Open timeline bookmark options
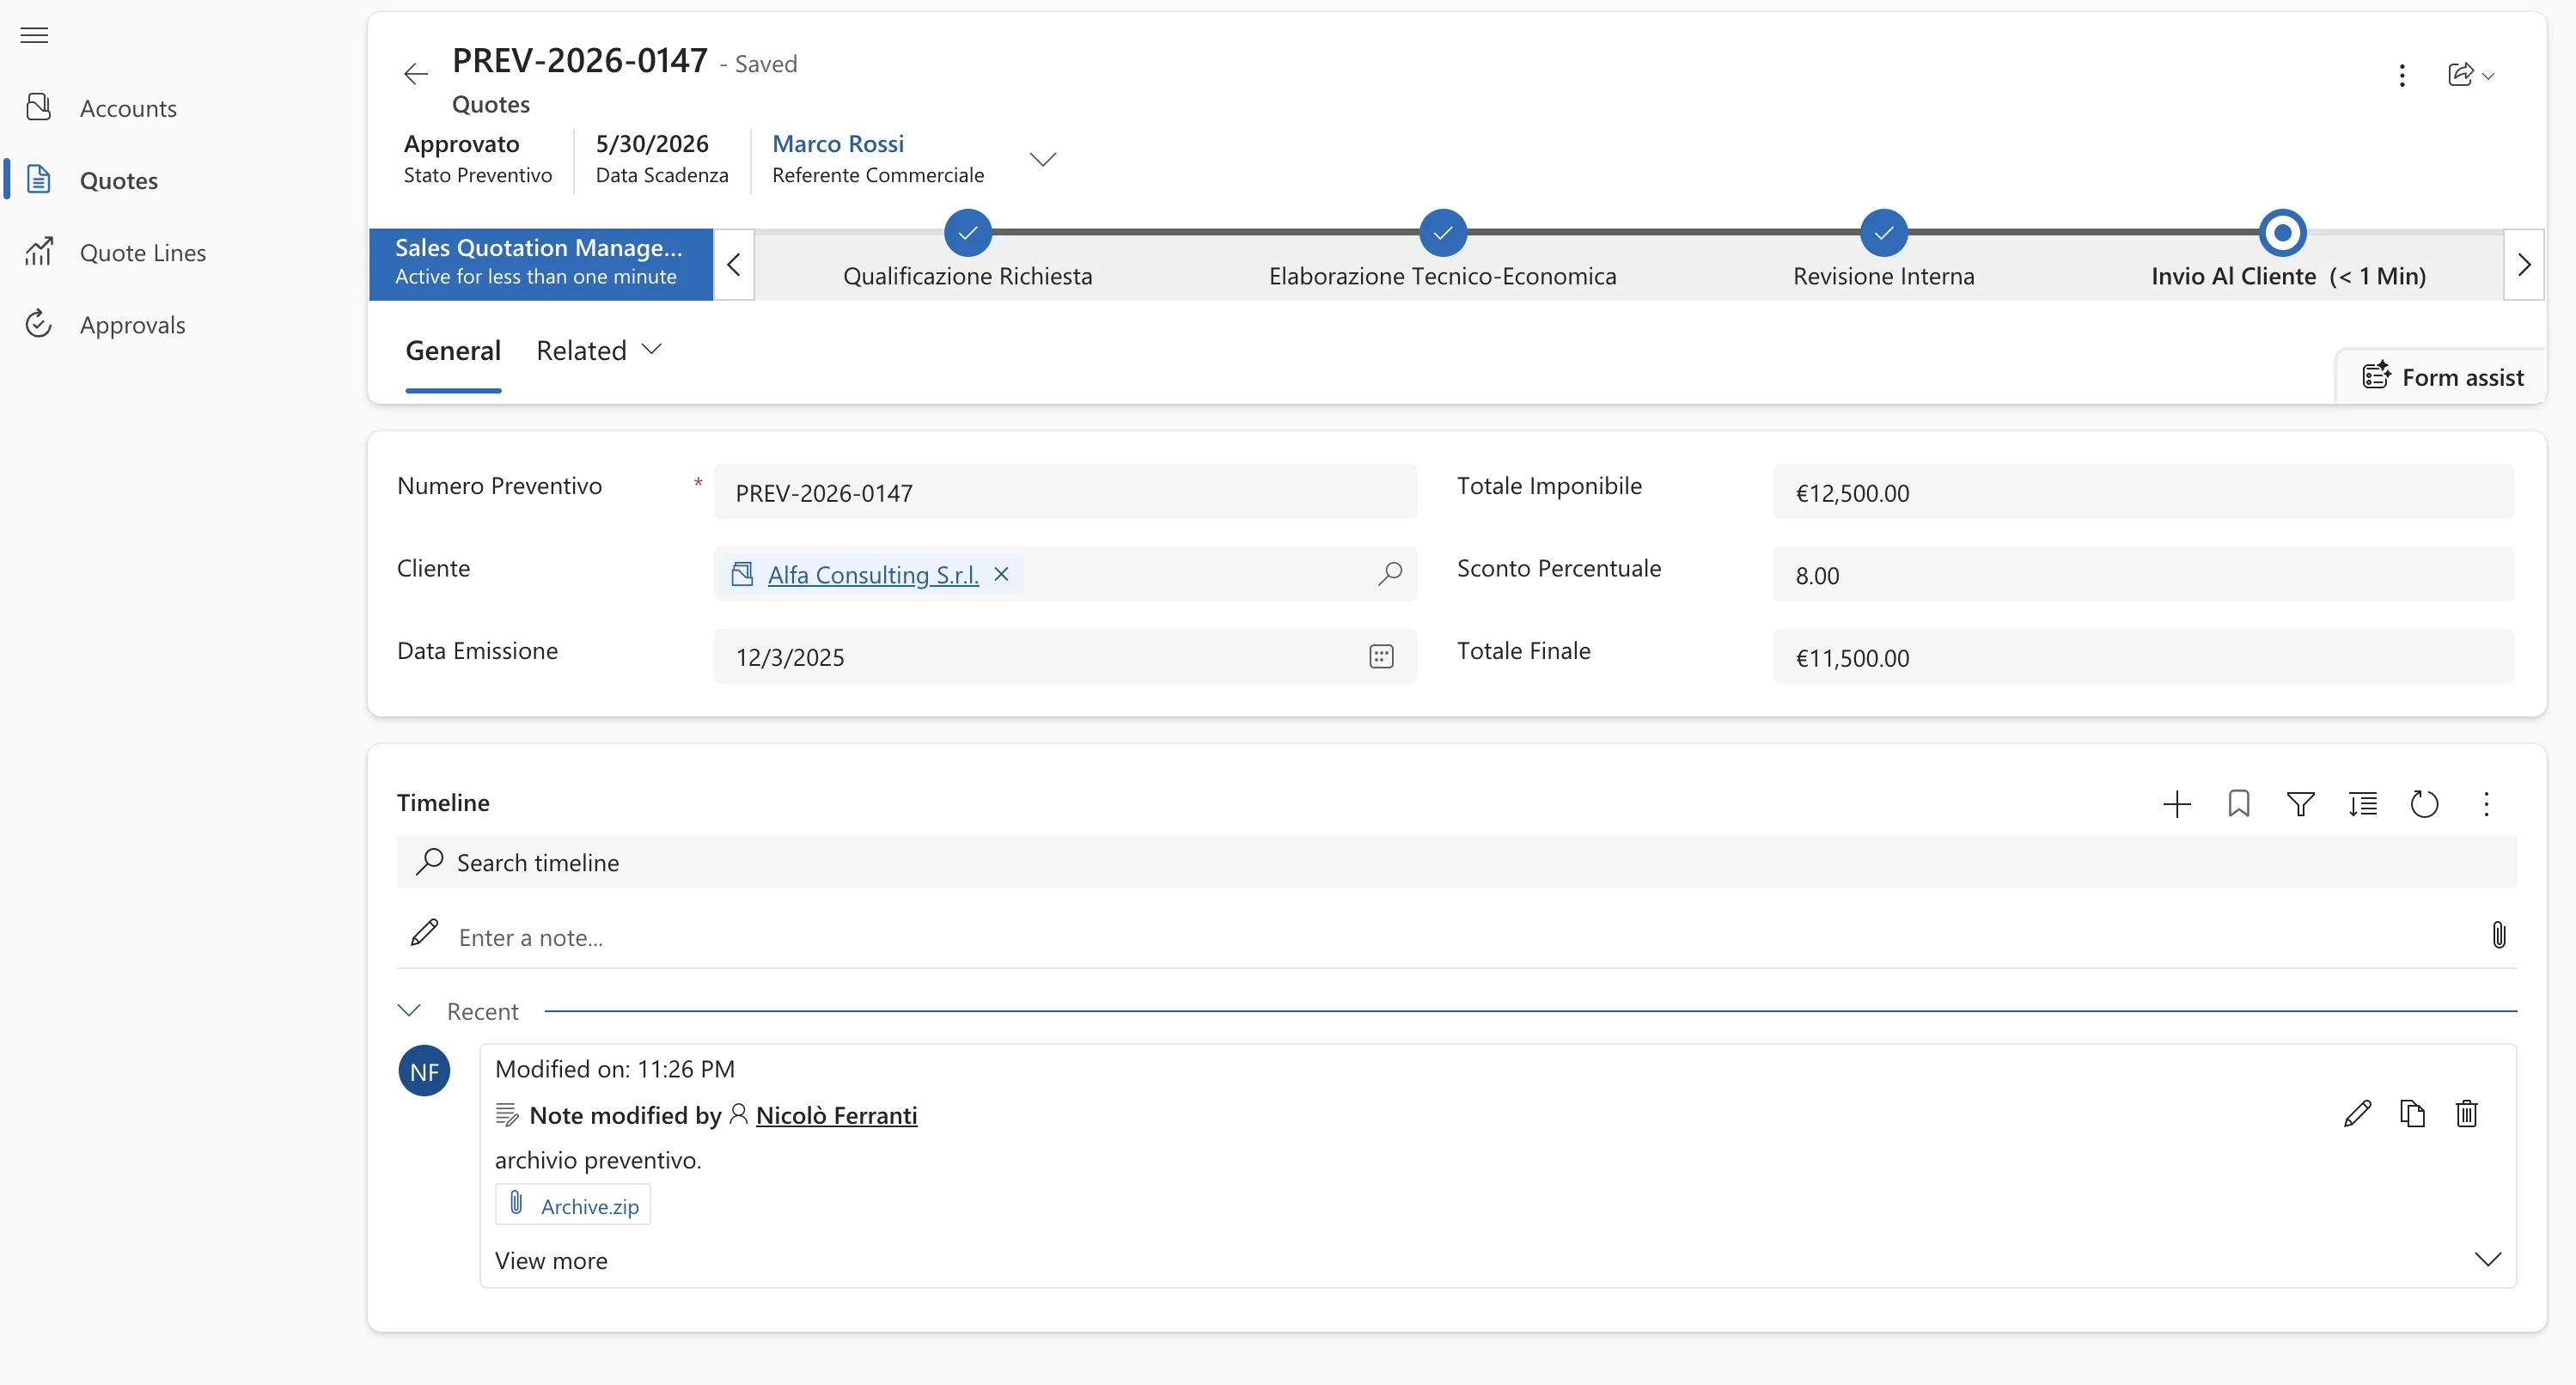 click(x=2239, y=803)
